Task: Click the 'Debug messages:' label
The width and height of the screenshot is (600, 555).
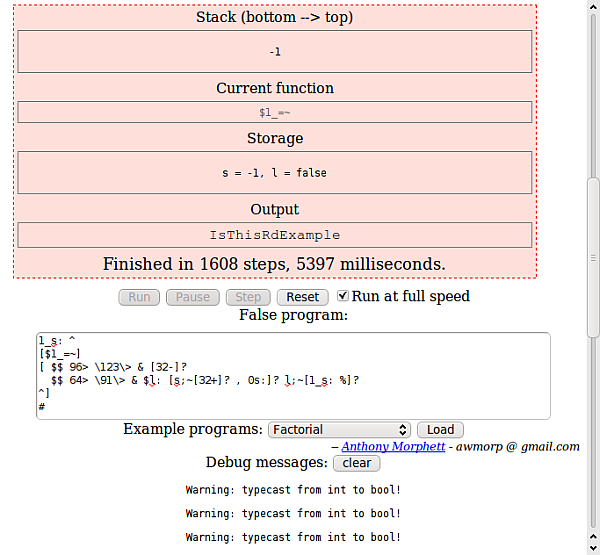Action: [266, 463]
